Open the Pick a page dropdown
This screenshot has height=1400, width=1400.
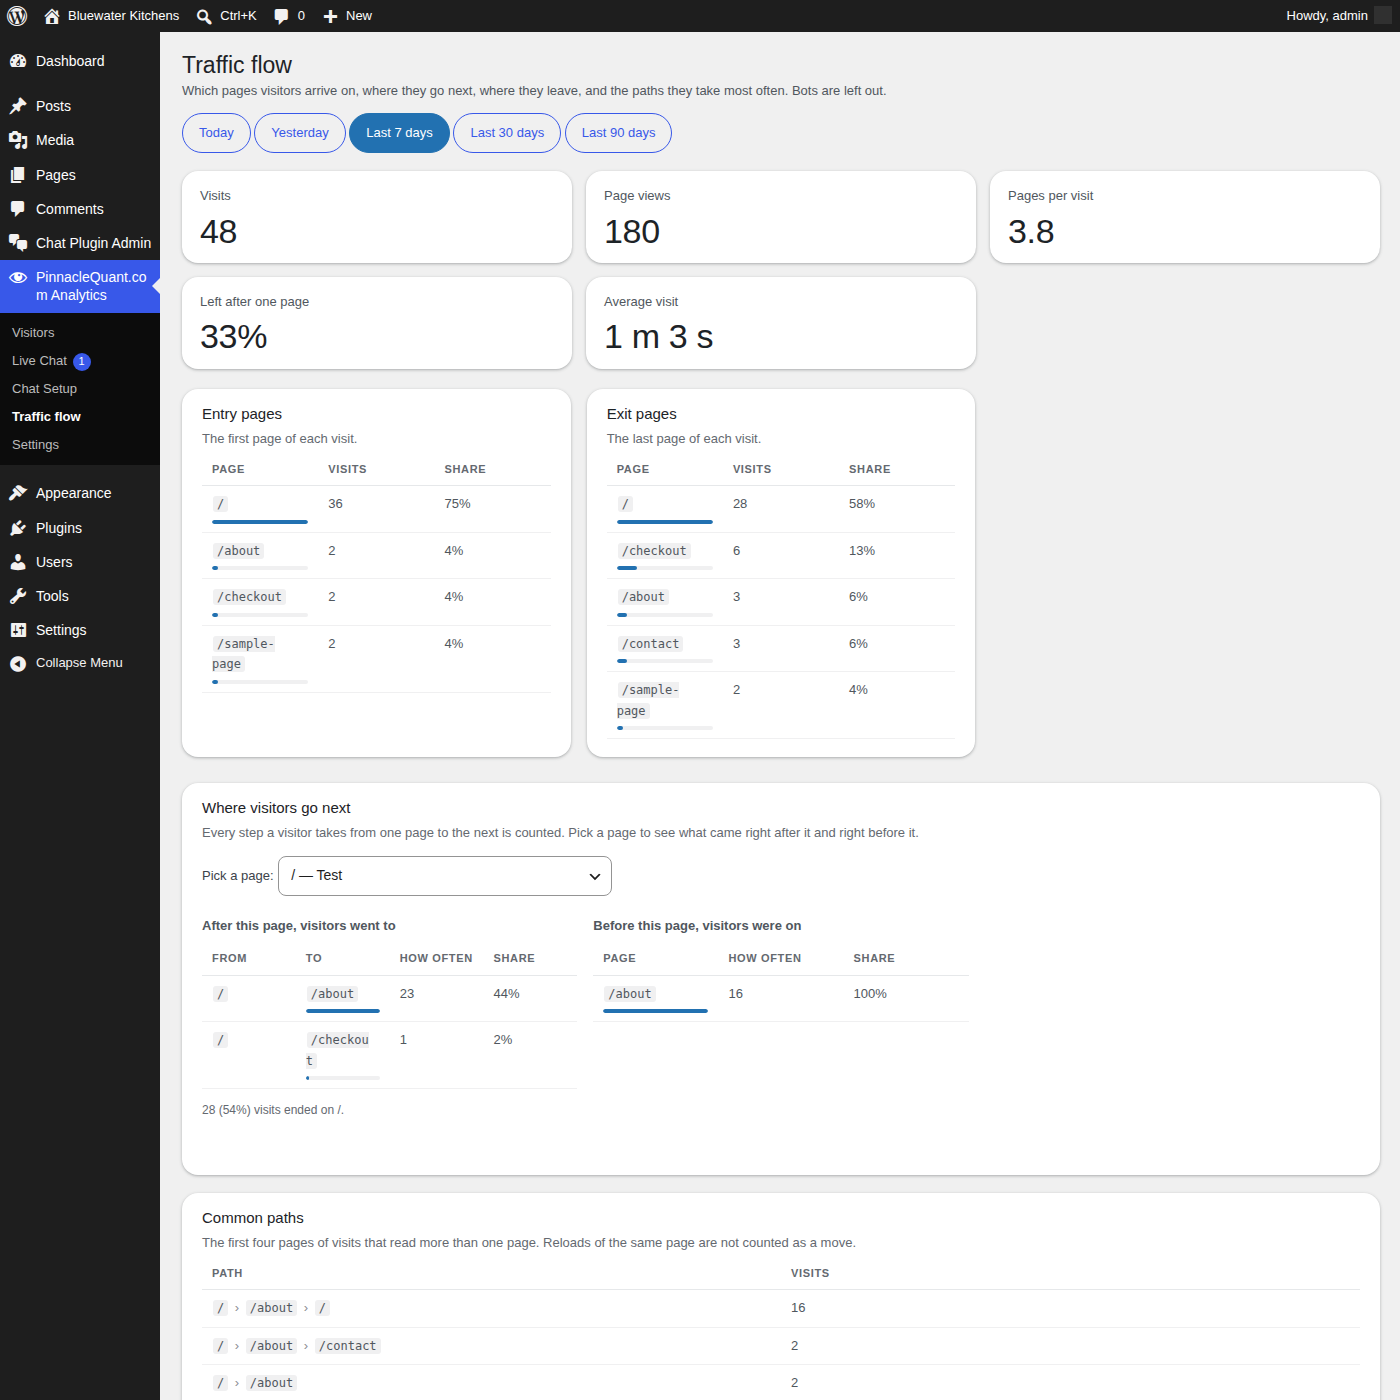(445, 876)
